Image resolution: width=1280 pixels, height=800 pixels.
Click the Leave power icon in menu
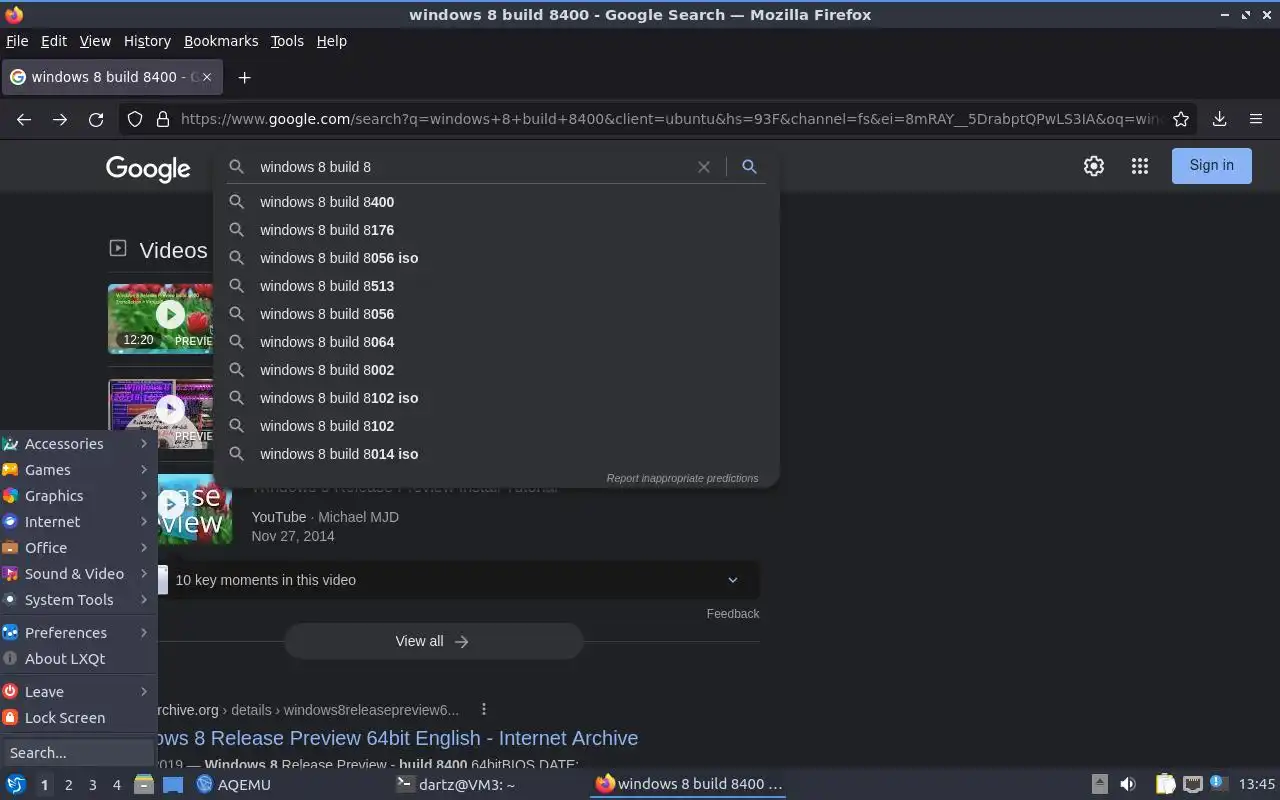10,691
